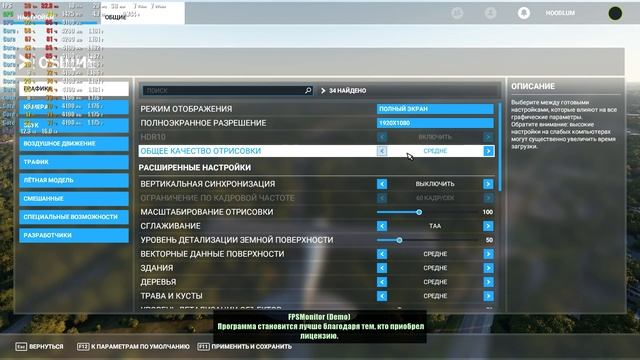Open Трафик settings category
This screenshot has width=640, height=360.
click(x=74, y=162)
